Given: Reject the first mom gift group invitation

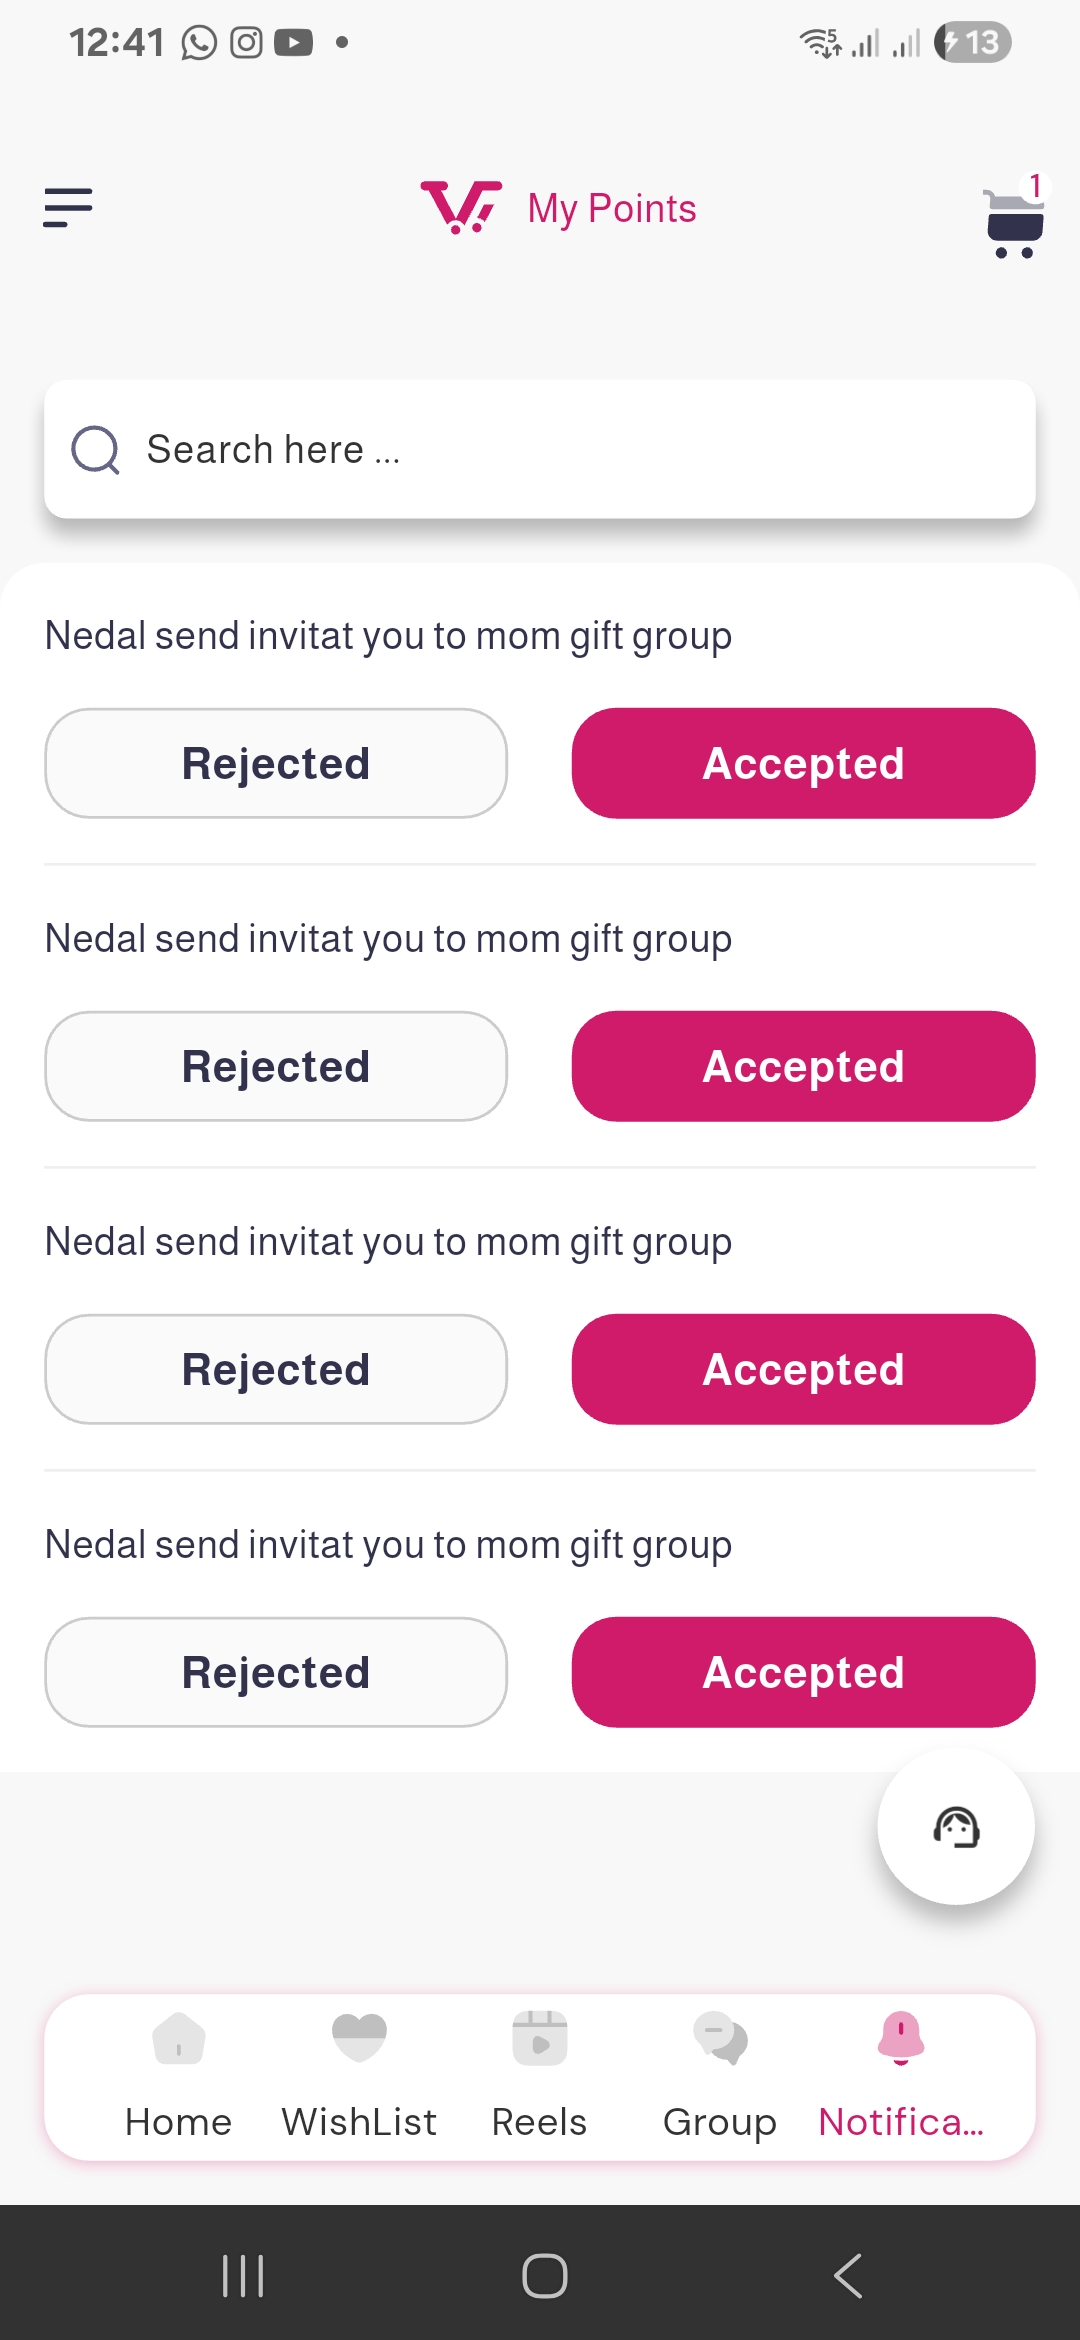Looking at the screenshot, I should pos(276,763).
